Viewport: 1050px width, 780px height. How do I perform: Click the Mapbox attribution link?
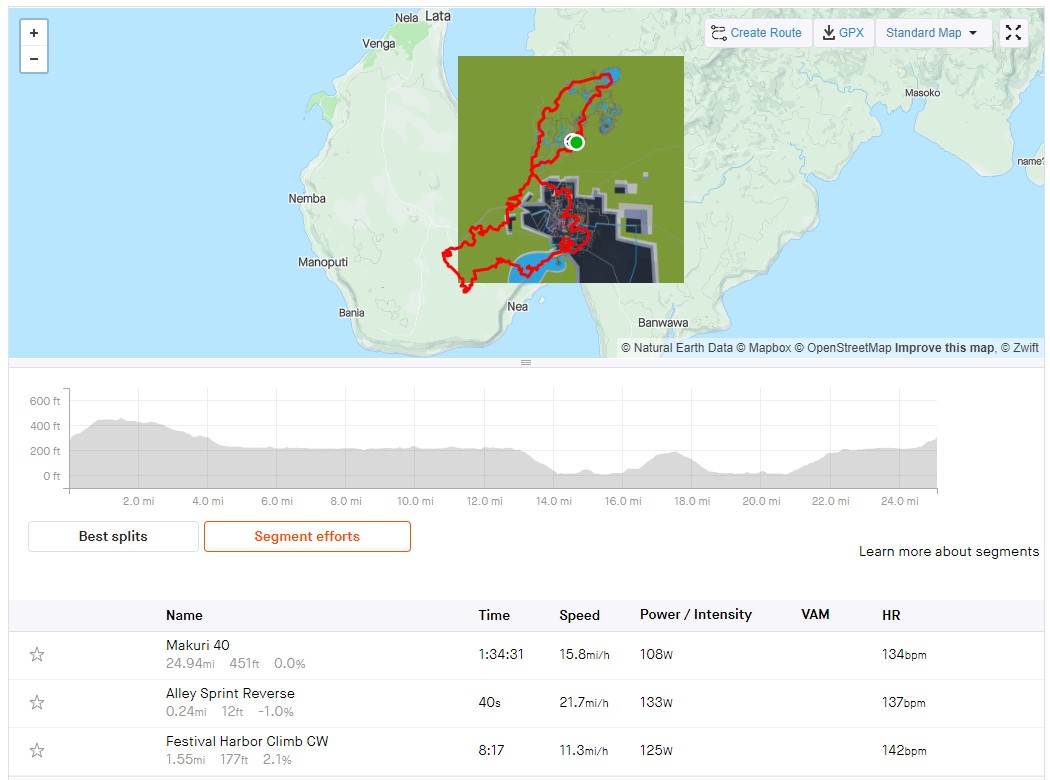[764, 347]
